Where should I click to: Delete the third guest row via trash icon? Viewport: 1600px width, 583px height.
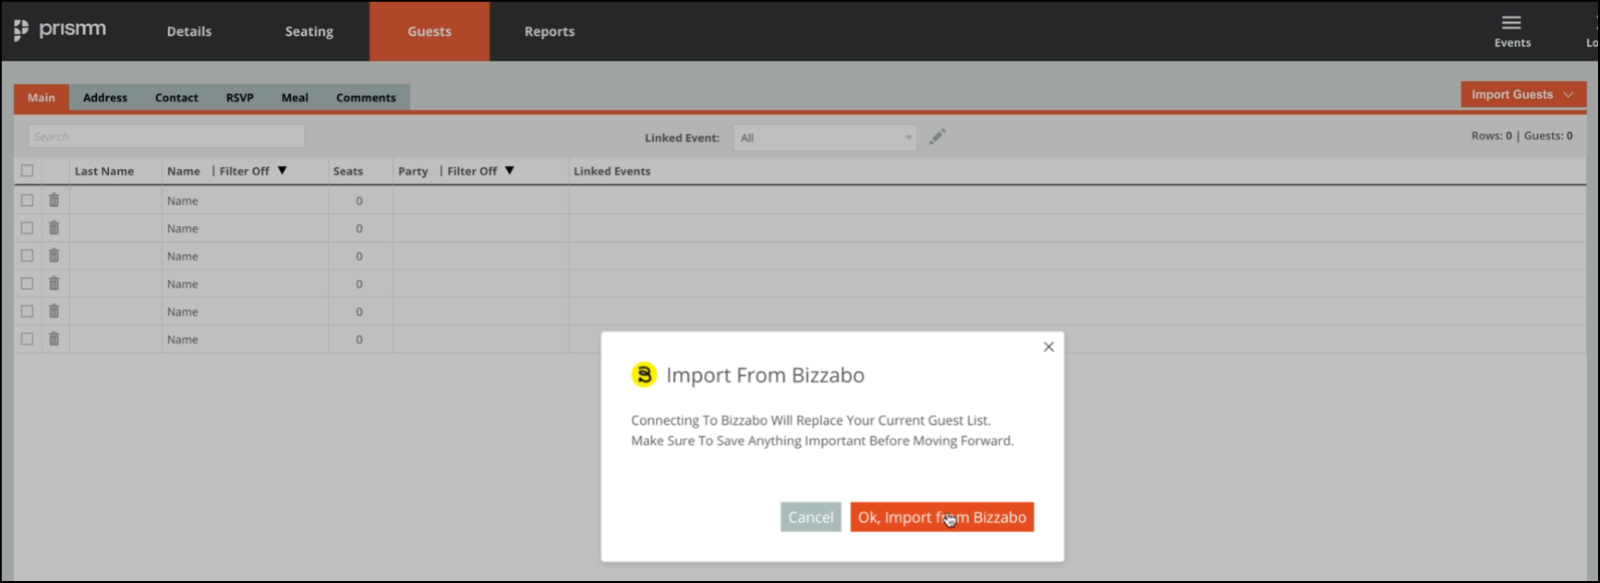pyautogui.click(x=54, y=256)
